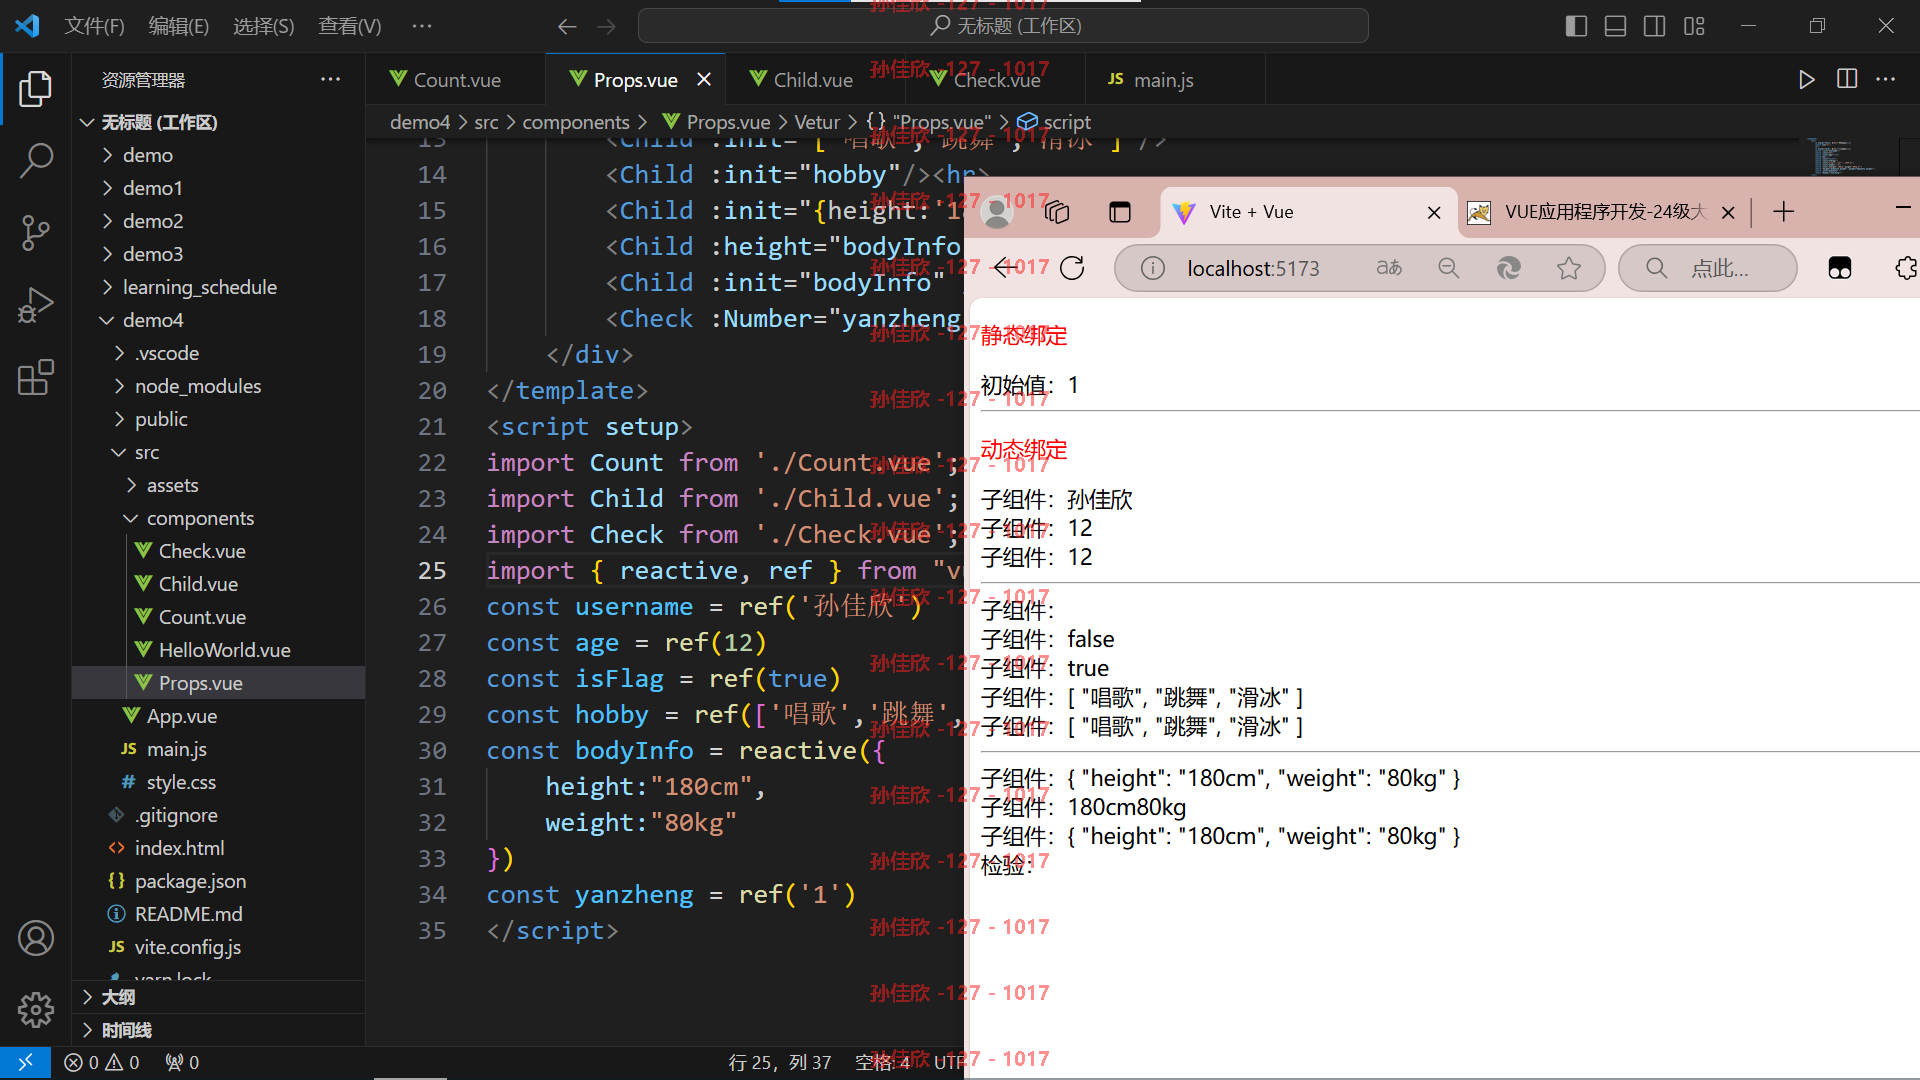The image size is (1920, 1080).
Task: View site information for localhost
Action: [1152, 268]
